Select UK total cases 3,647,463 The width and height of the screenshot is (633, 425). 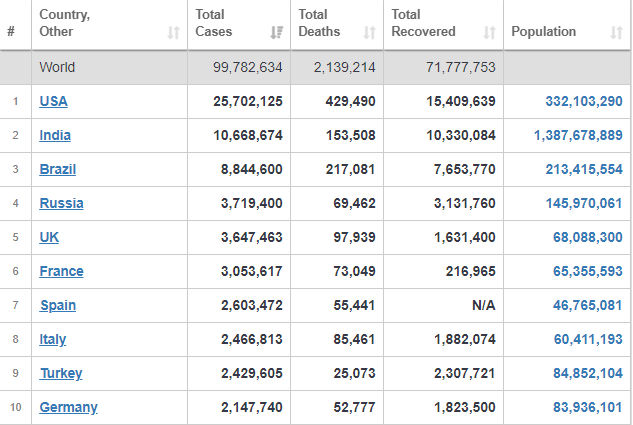[x=252, y=237]
